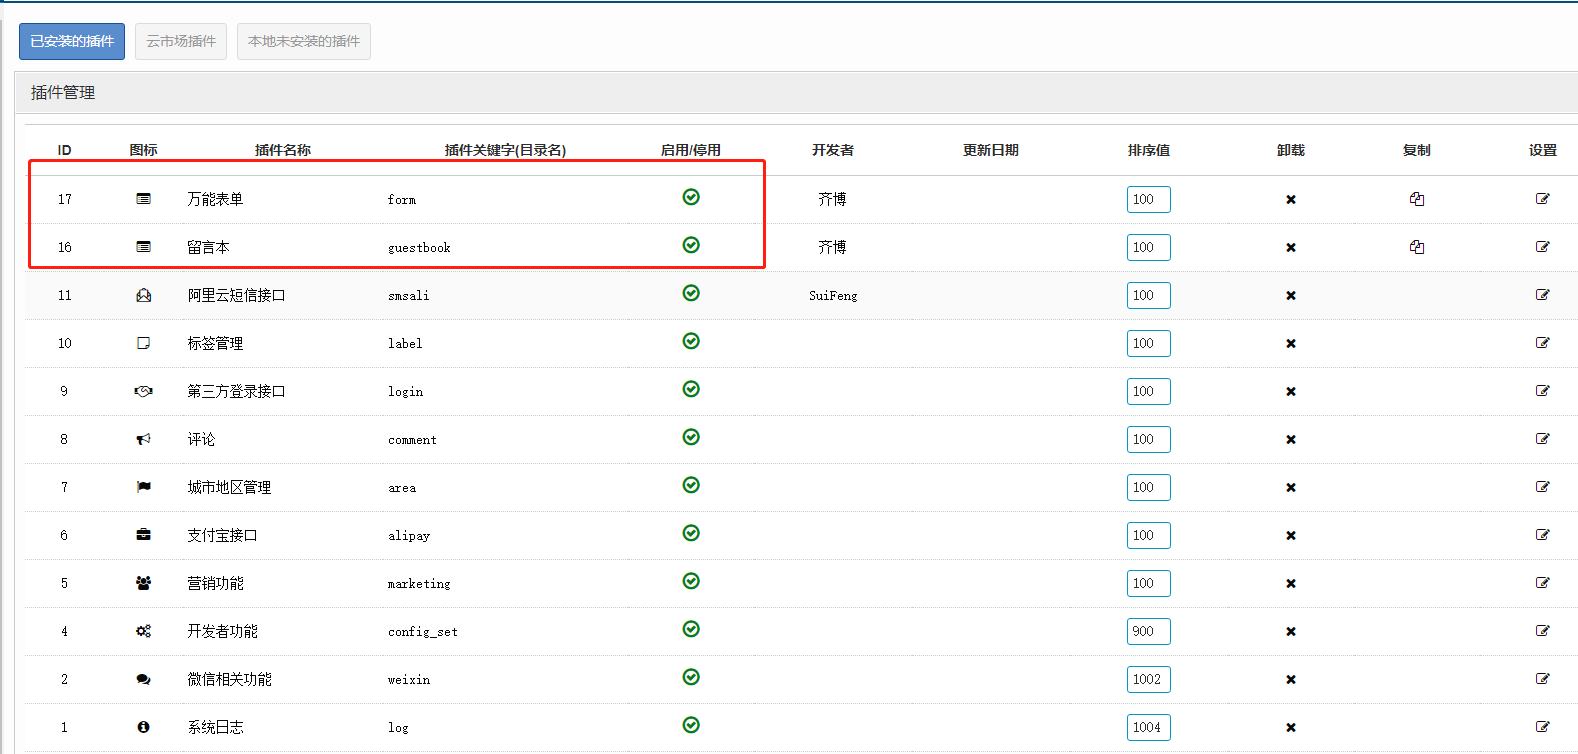The width and height of the screenshot is (1578, 754).
Task: Switch to 云市场插件 tab
Action: [181, 41]
